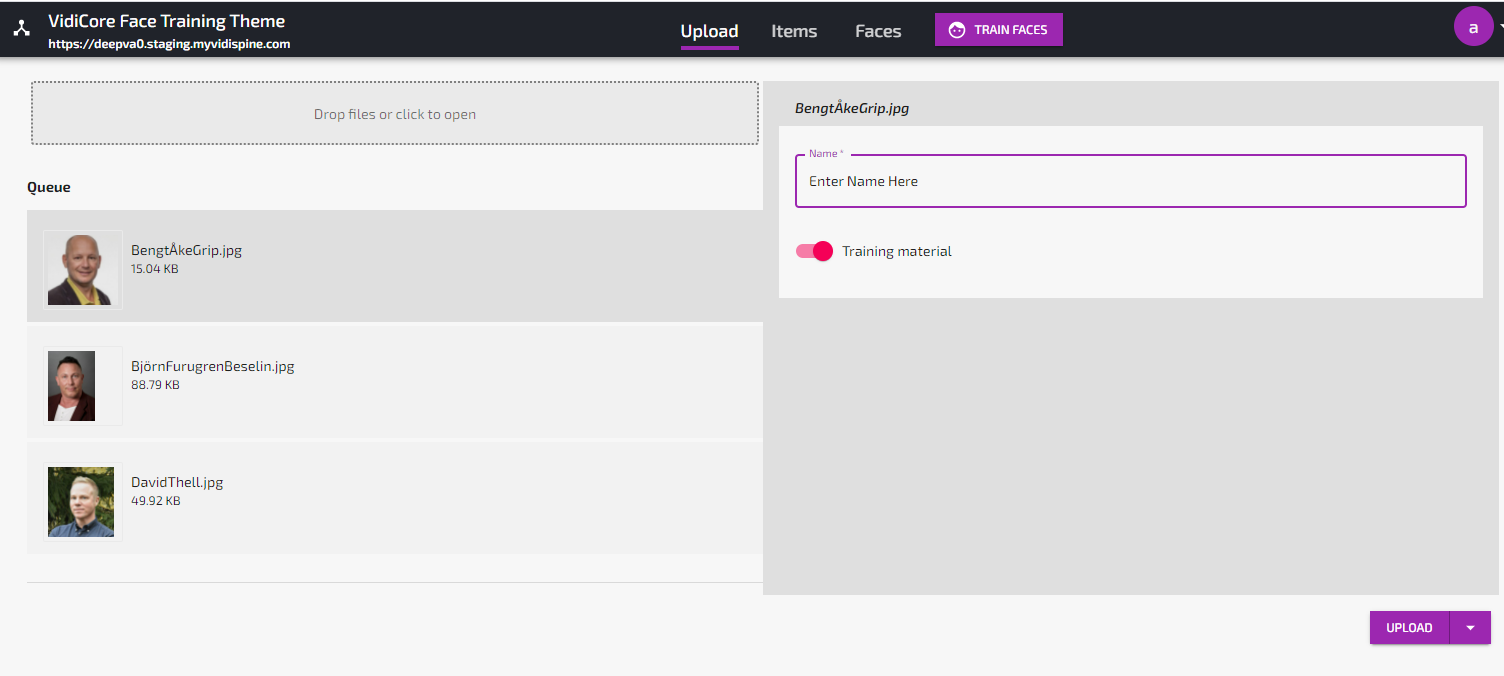Select the BengtÅkeGrip.jpg portrait thumbnail

pos(80,270)
